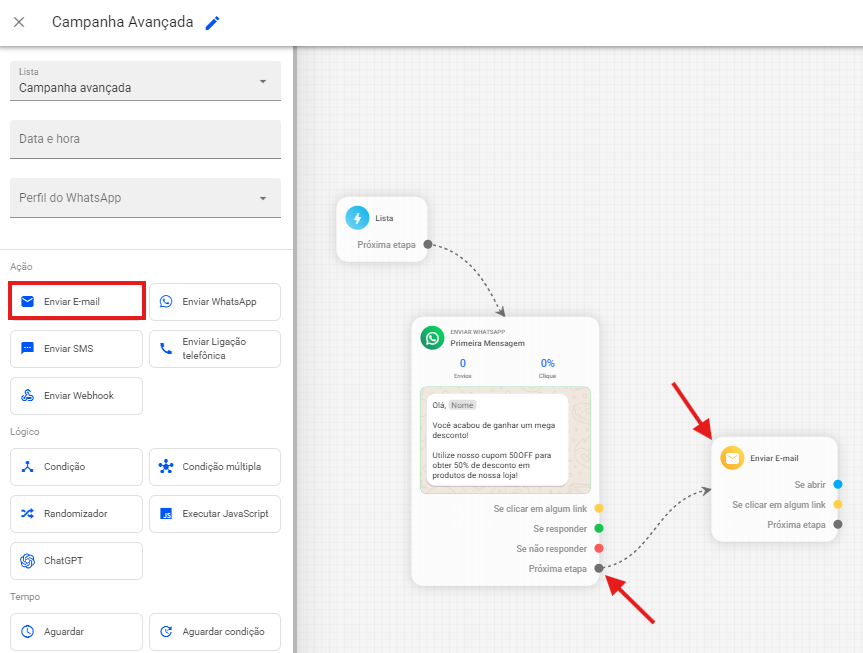Add an Aguardar time step

[77, 631]
